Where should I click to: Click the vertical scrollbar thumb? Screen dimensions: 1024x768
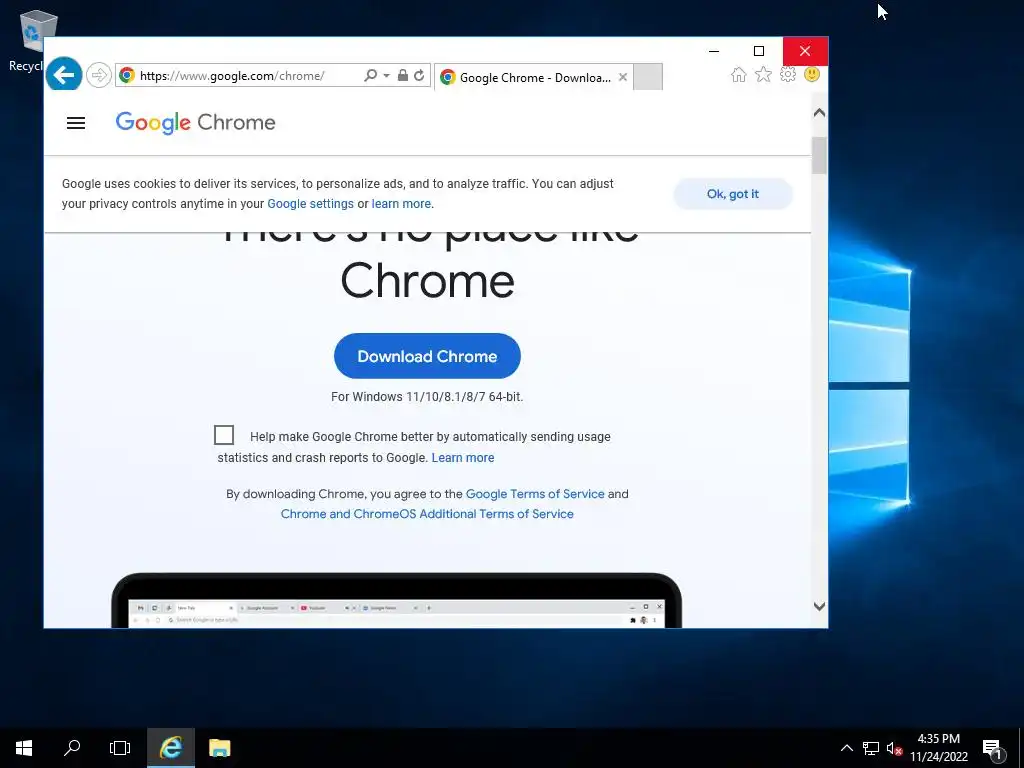click(x=820, y=155)
